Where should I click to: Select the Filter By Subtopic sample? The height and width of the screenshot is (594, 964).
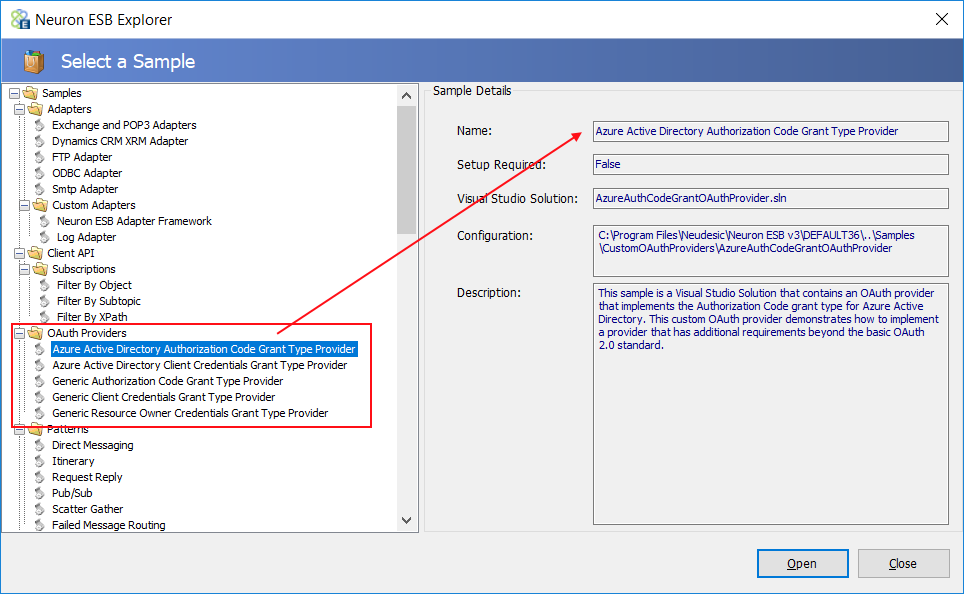click(98, 301)
